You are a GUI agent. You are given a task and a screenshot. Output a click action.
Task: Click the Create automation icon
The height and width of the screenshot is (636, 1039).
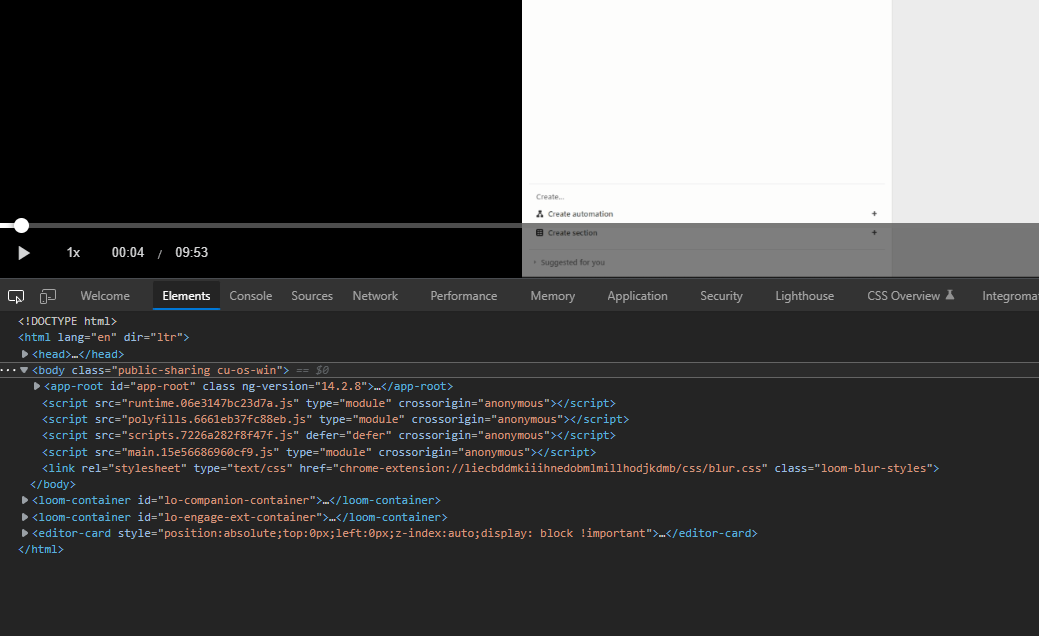click(x=540, y=214)
